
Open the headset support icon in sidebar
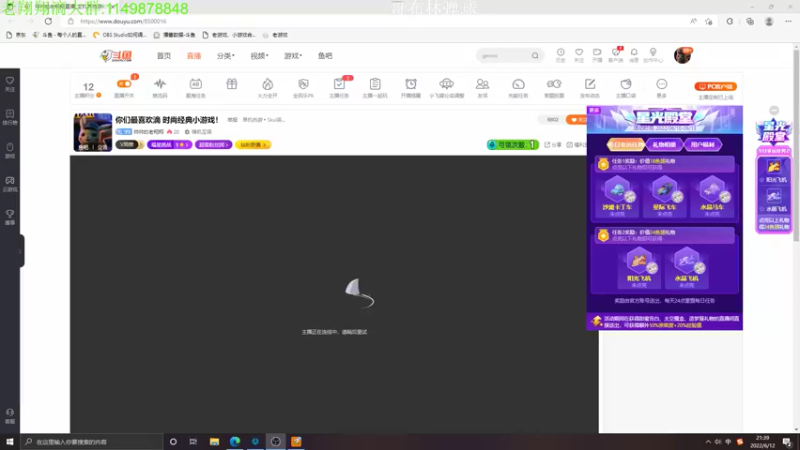(x=10, y=416)
